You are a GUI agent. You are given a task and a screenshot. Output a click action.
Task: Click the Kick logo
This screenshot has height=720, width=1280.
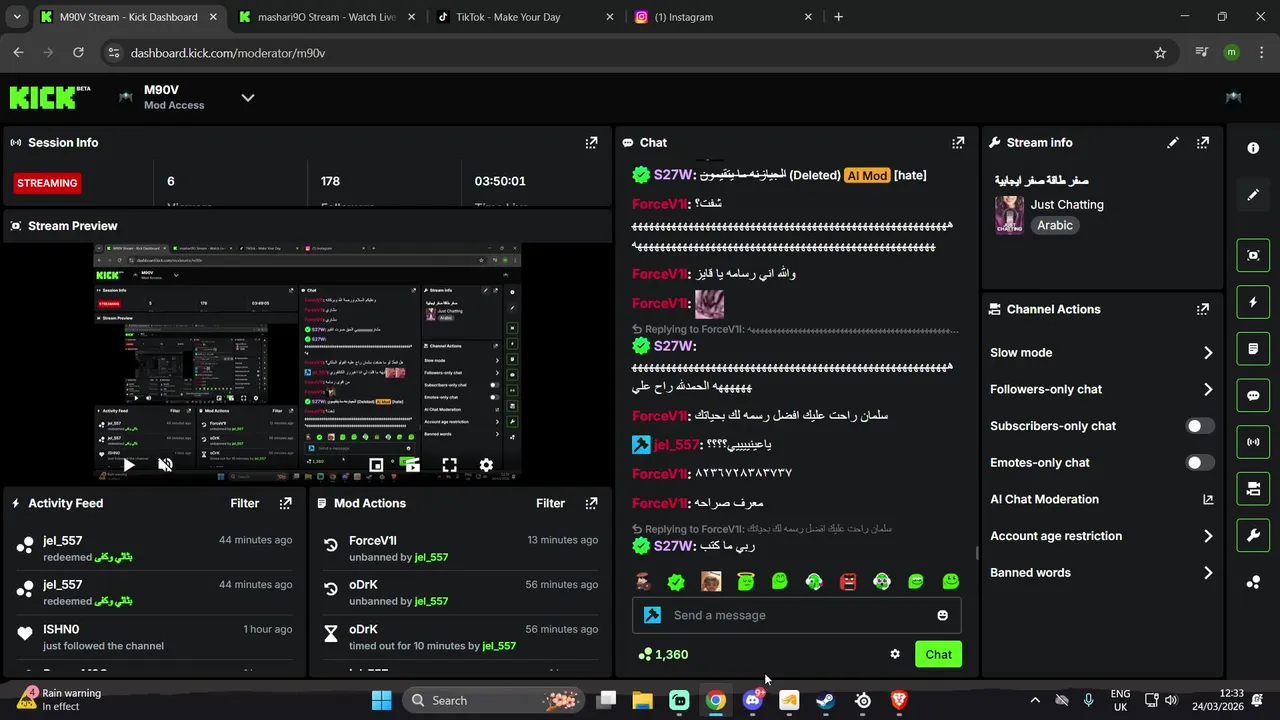[49, 97]
